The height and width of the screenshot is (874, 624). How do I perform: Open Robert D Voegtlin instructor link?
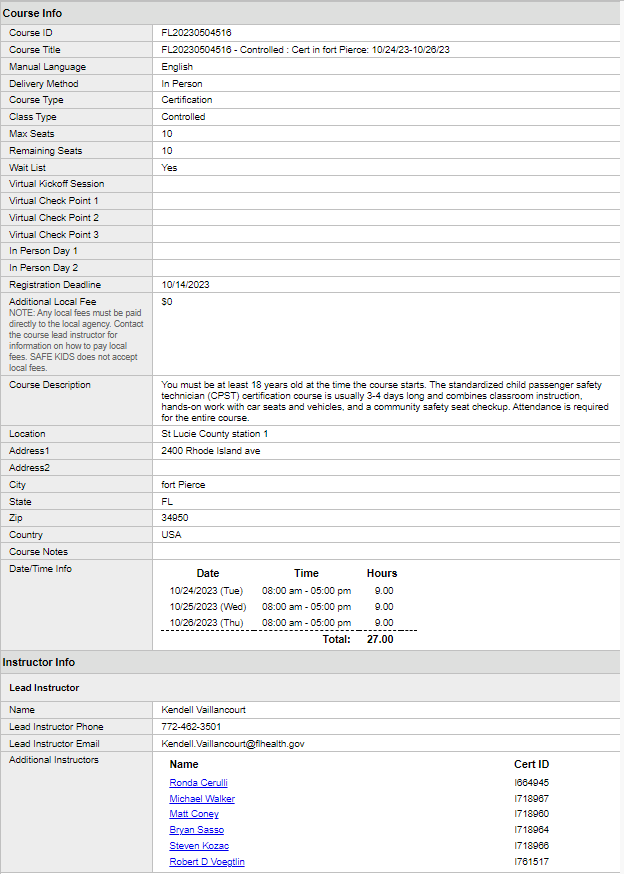pos(207,862)
